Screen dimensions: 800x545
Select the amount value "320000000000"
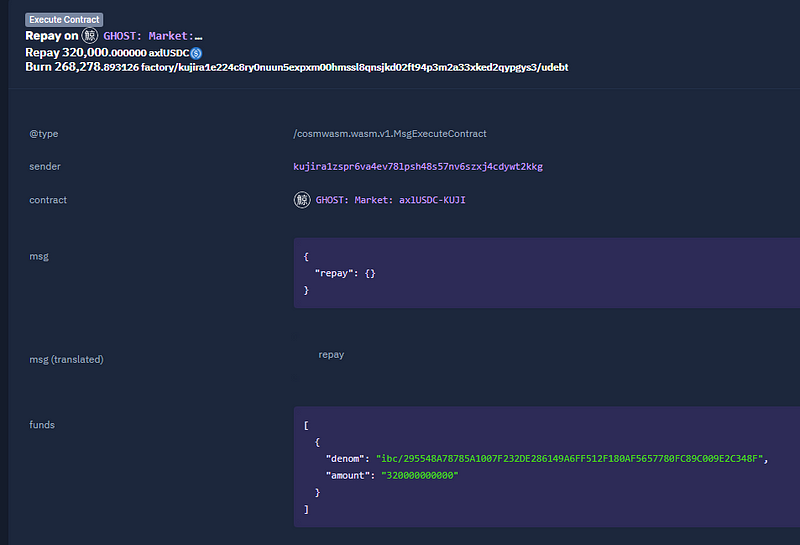coord(419,475)
